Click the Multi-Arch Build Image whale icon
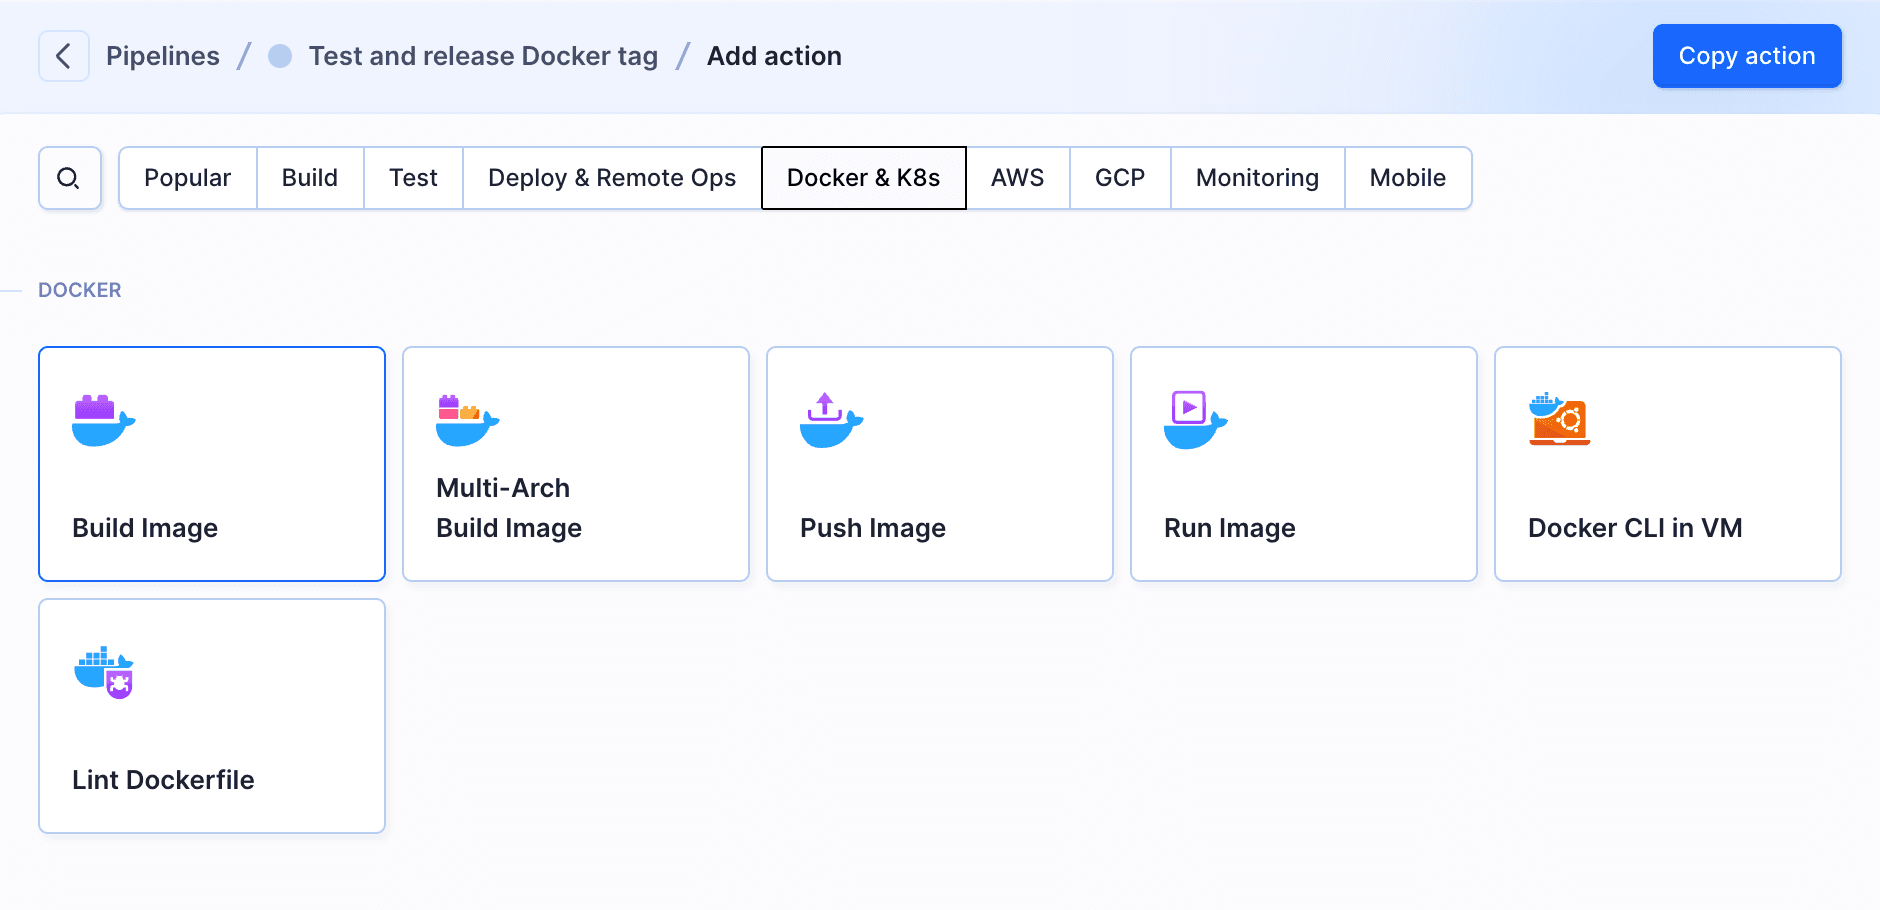This screenshot has width=1880, height=910. pyautogui.click(x=467, y=421)
